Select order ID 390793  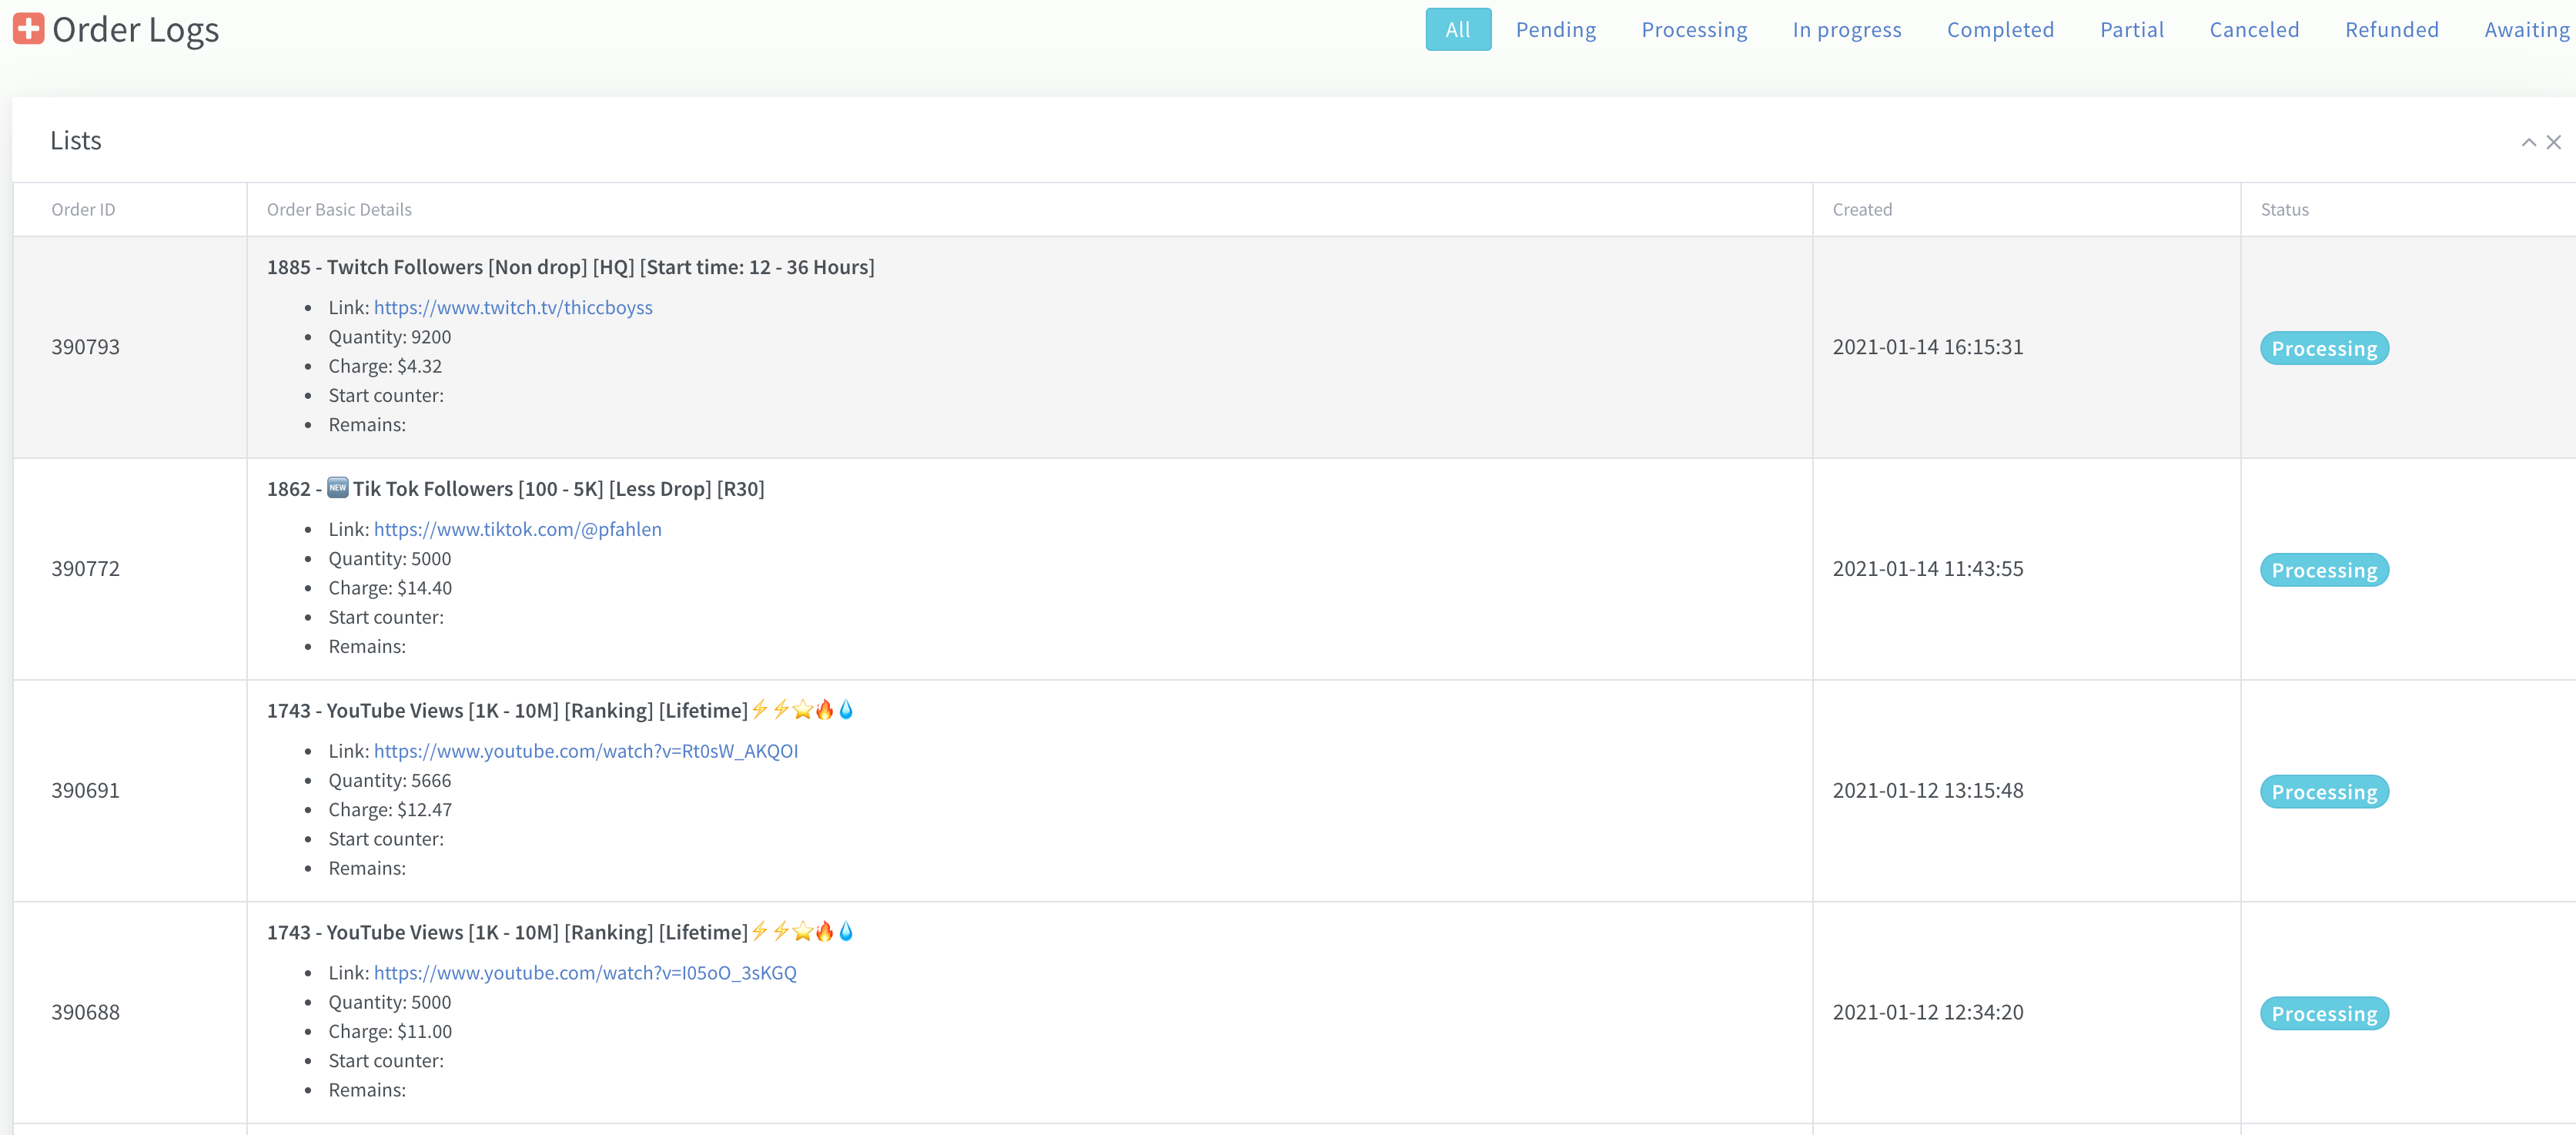[x=85, y=347]
